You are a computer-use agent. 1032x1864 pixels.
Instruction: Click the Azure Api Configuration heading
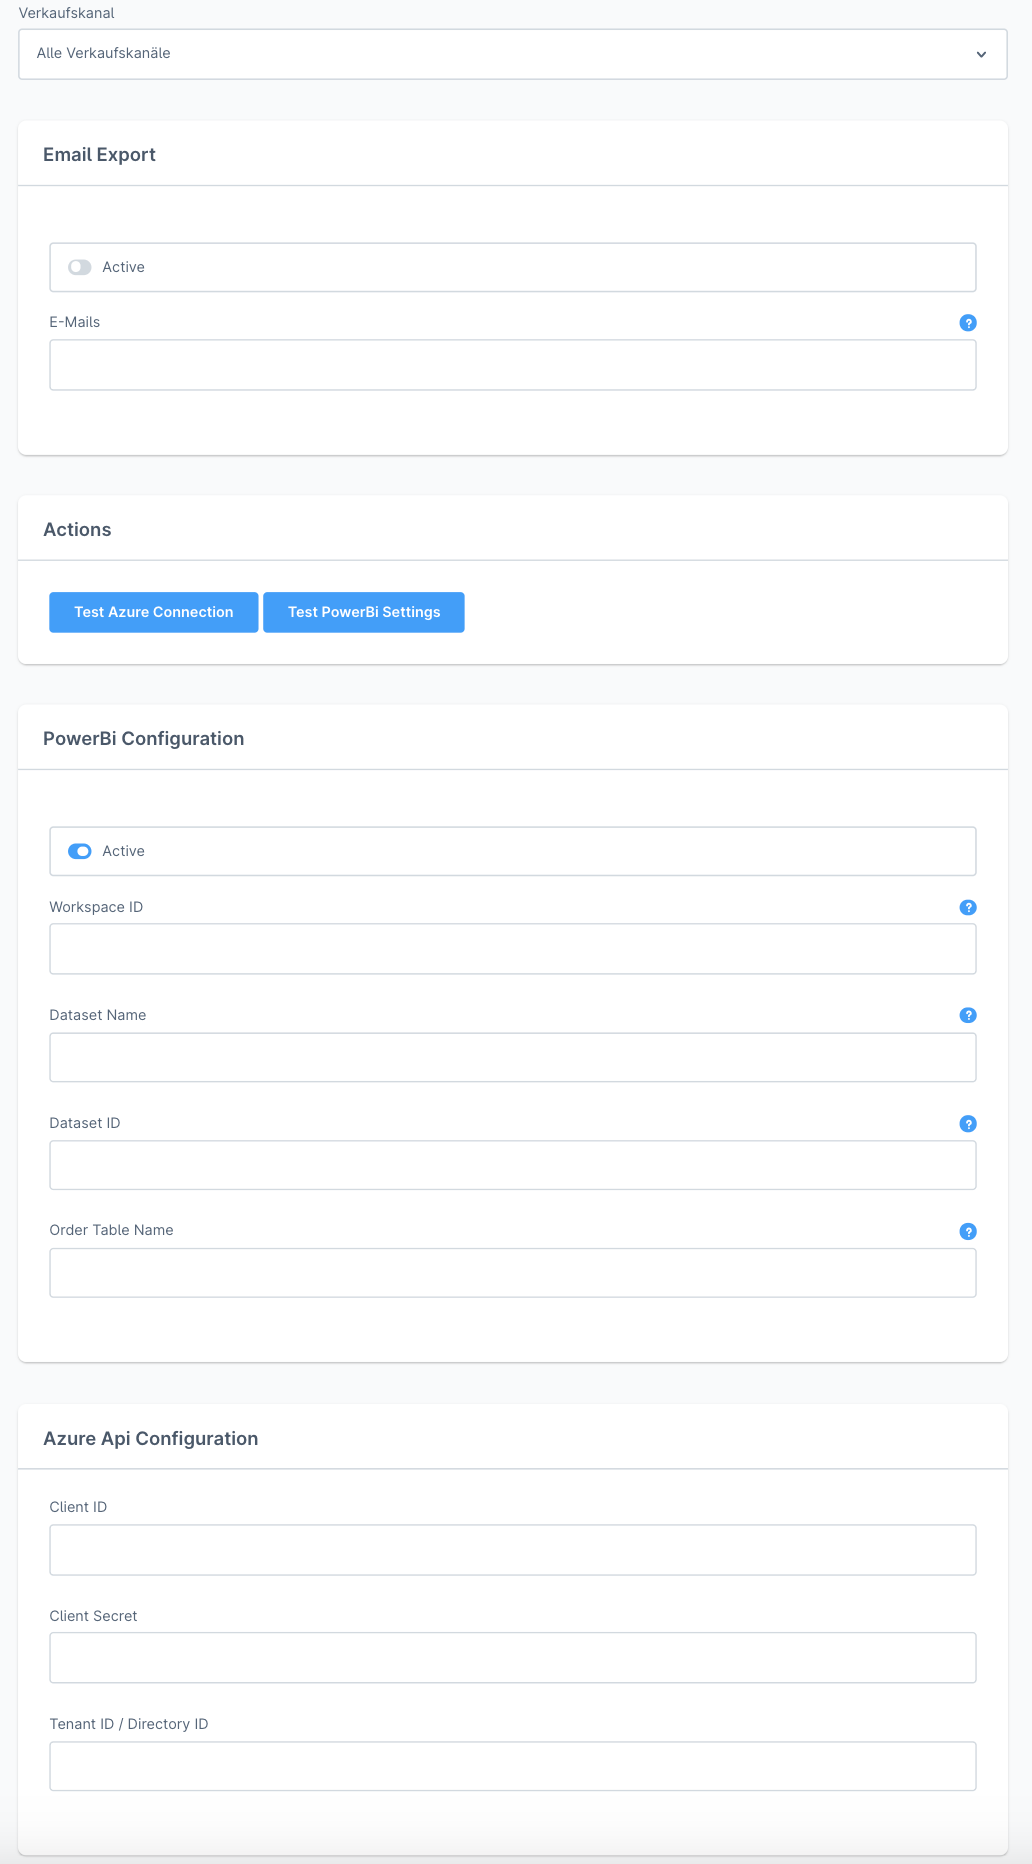click(151, 1438)
